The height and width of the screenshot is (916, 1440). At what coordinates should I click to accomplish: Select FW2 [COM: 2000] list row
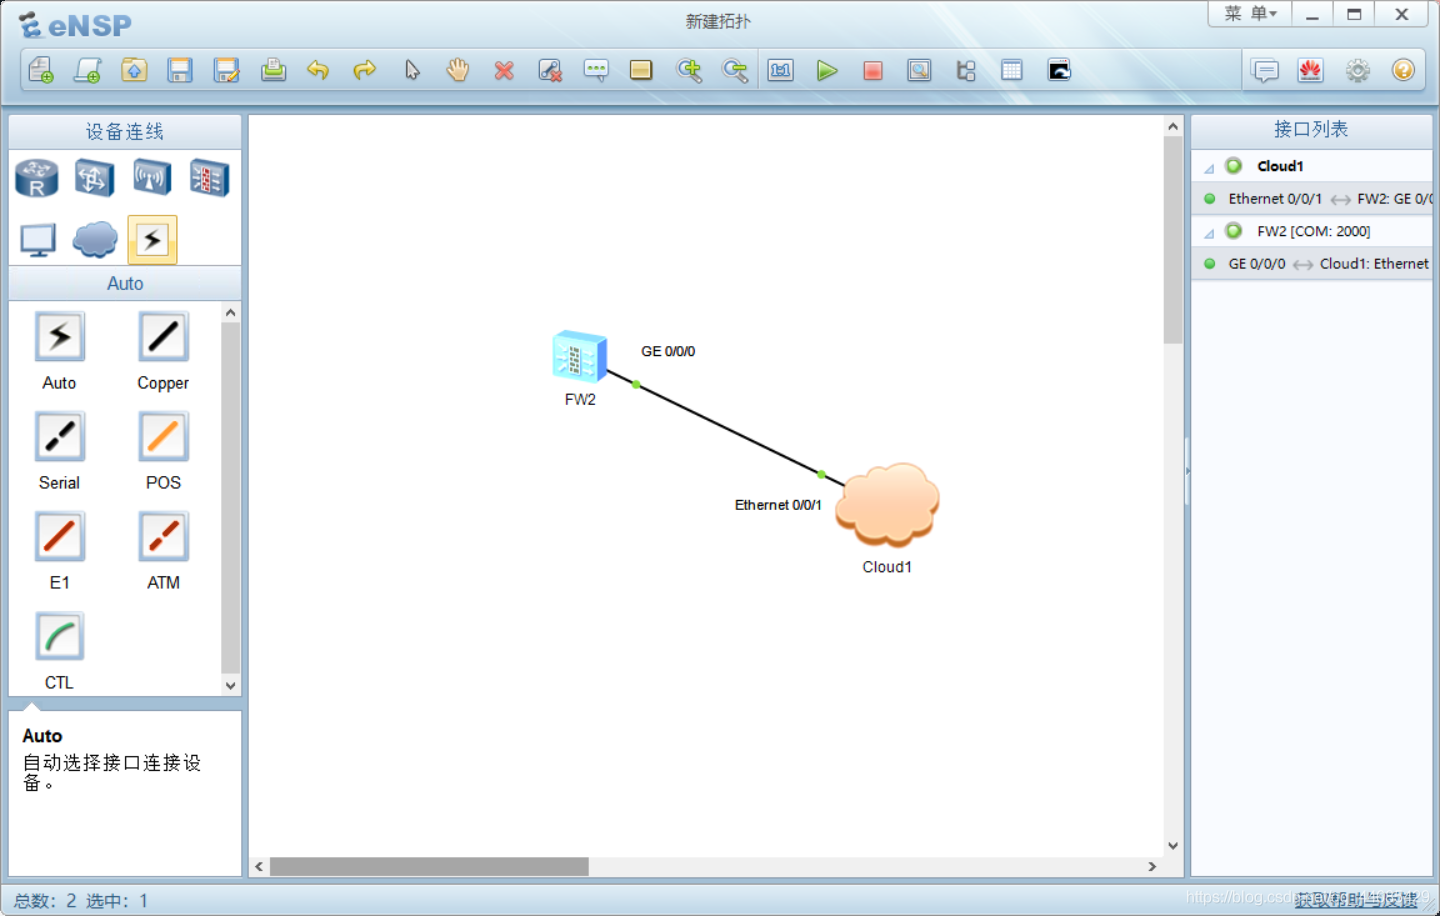coord(1312,231)
